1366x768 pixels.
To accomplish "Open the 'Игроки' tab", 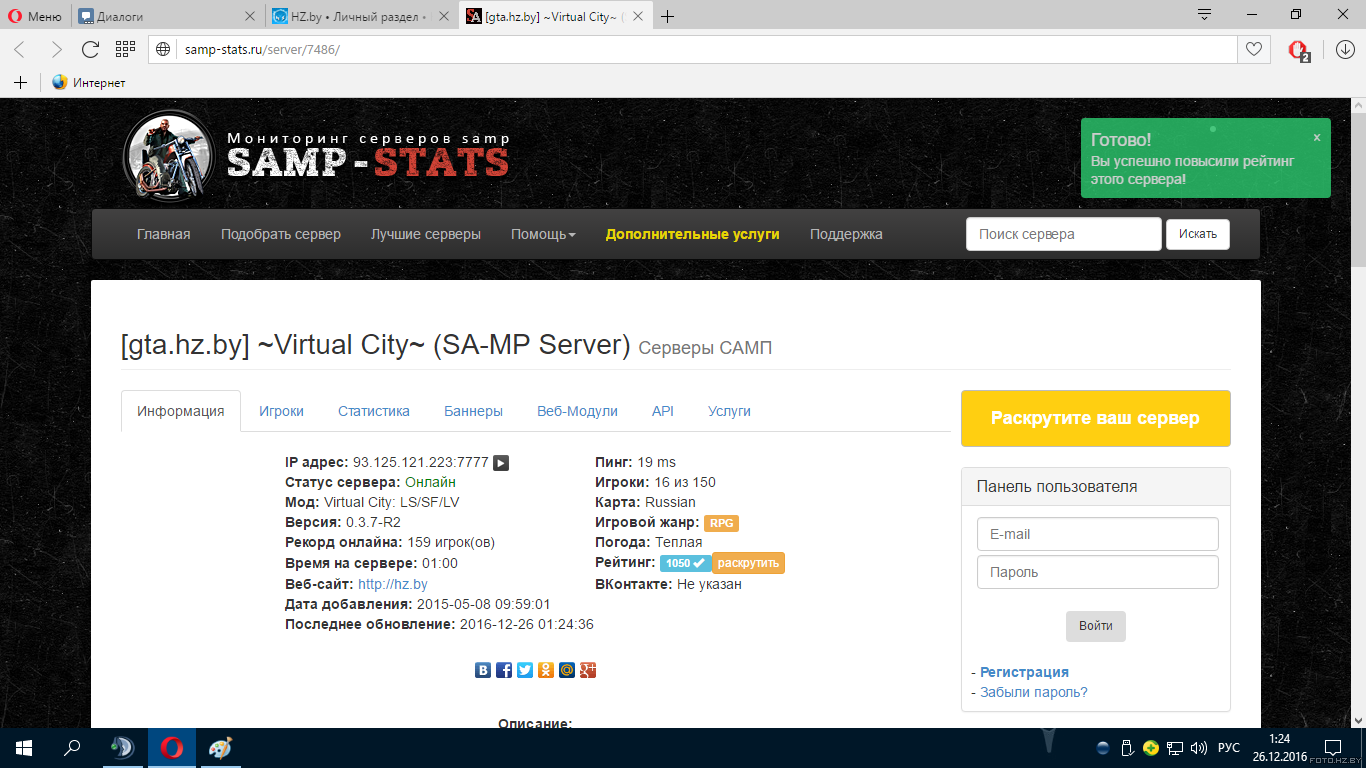I will 281,411.
